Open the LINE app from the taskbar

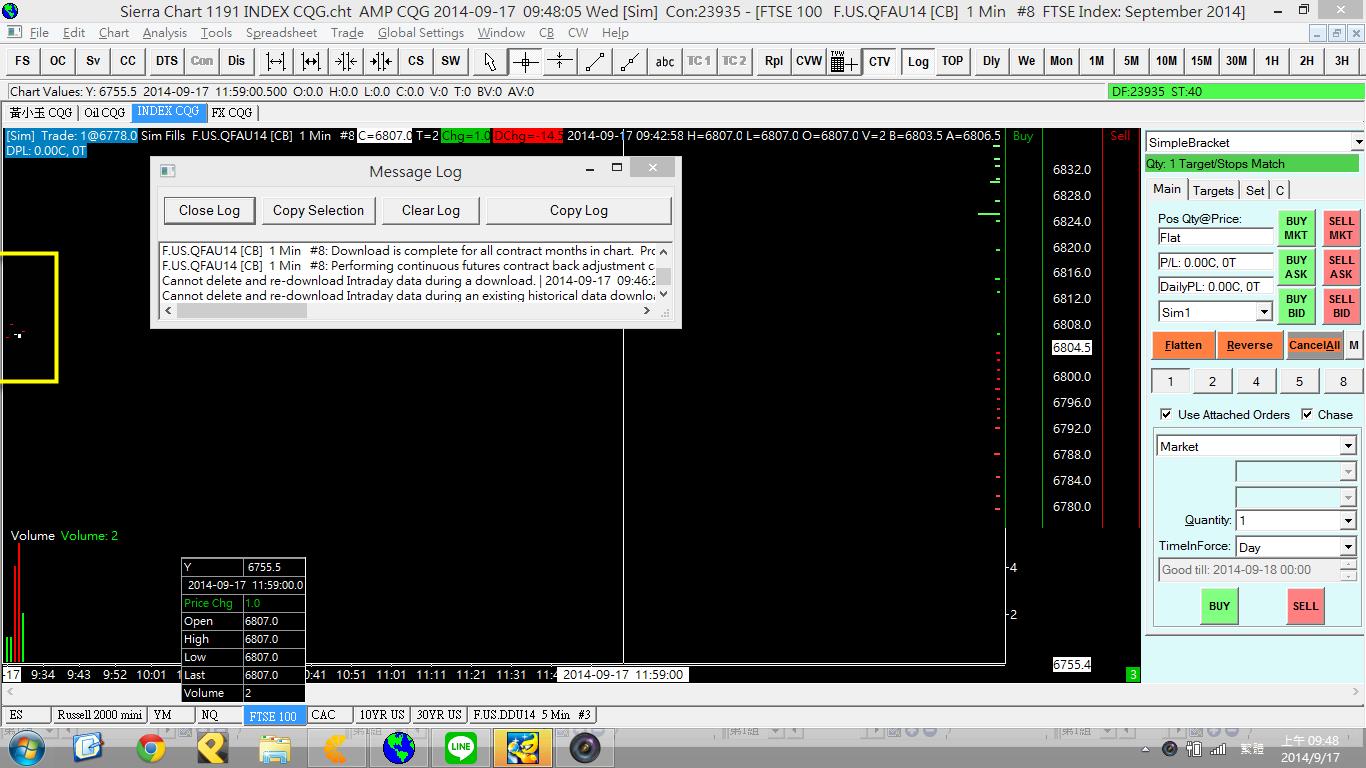click(461, 747)
